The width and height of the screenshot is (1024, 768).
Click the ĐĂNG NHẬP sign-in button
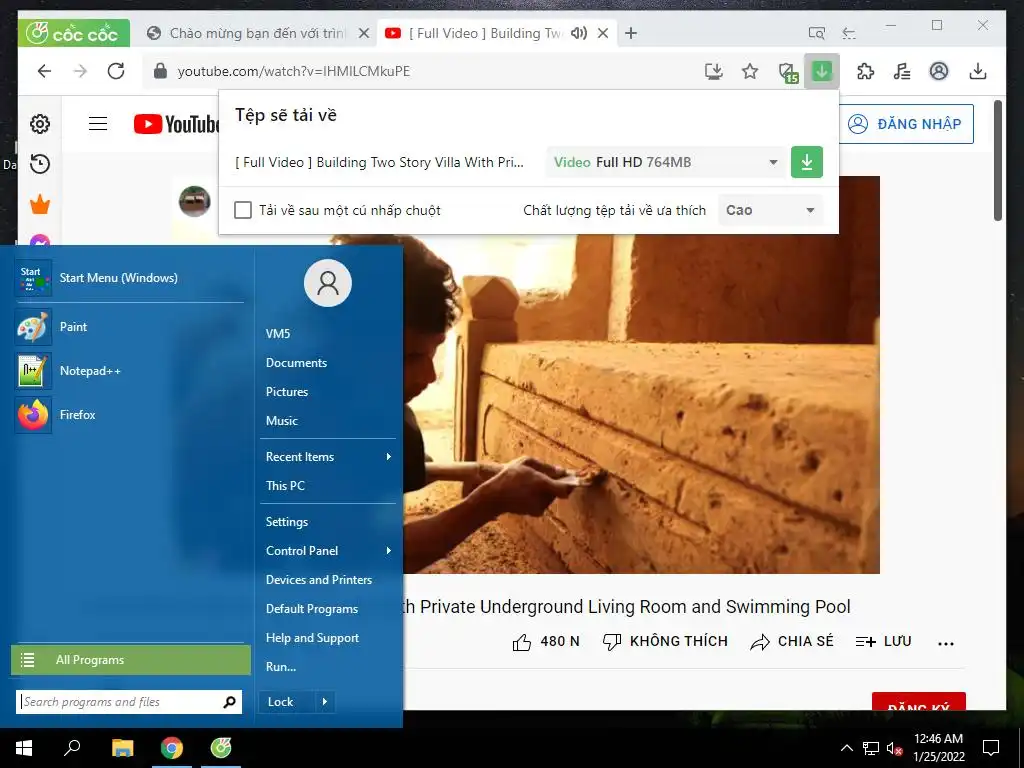point(906,123)
